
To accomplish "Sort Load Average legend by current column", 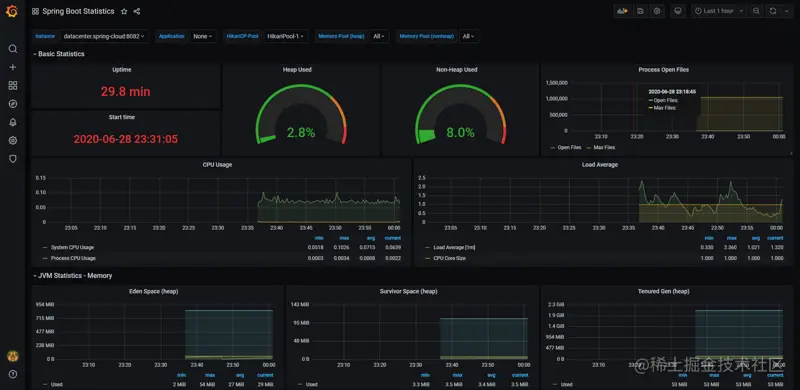I will point(775,238).
